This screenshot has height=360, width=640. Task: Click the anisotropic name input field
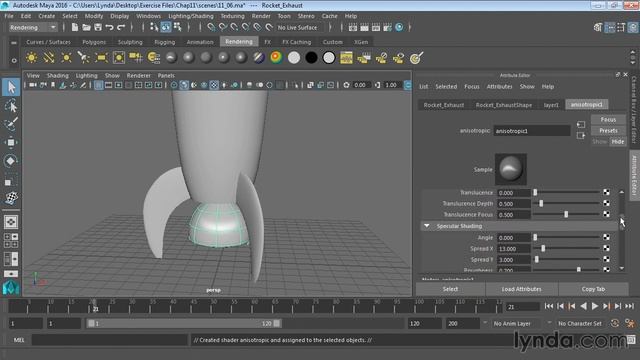coord(531,131)
